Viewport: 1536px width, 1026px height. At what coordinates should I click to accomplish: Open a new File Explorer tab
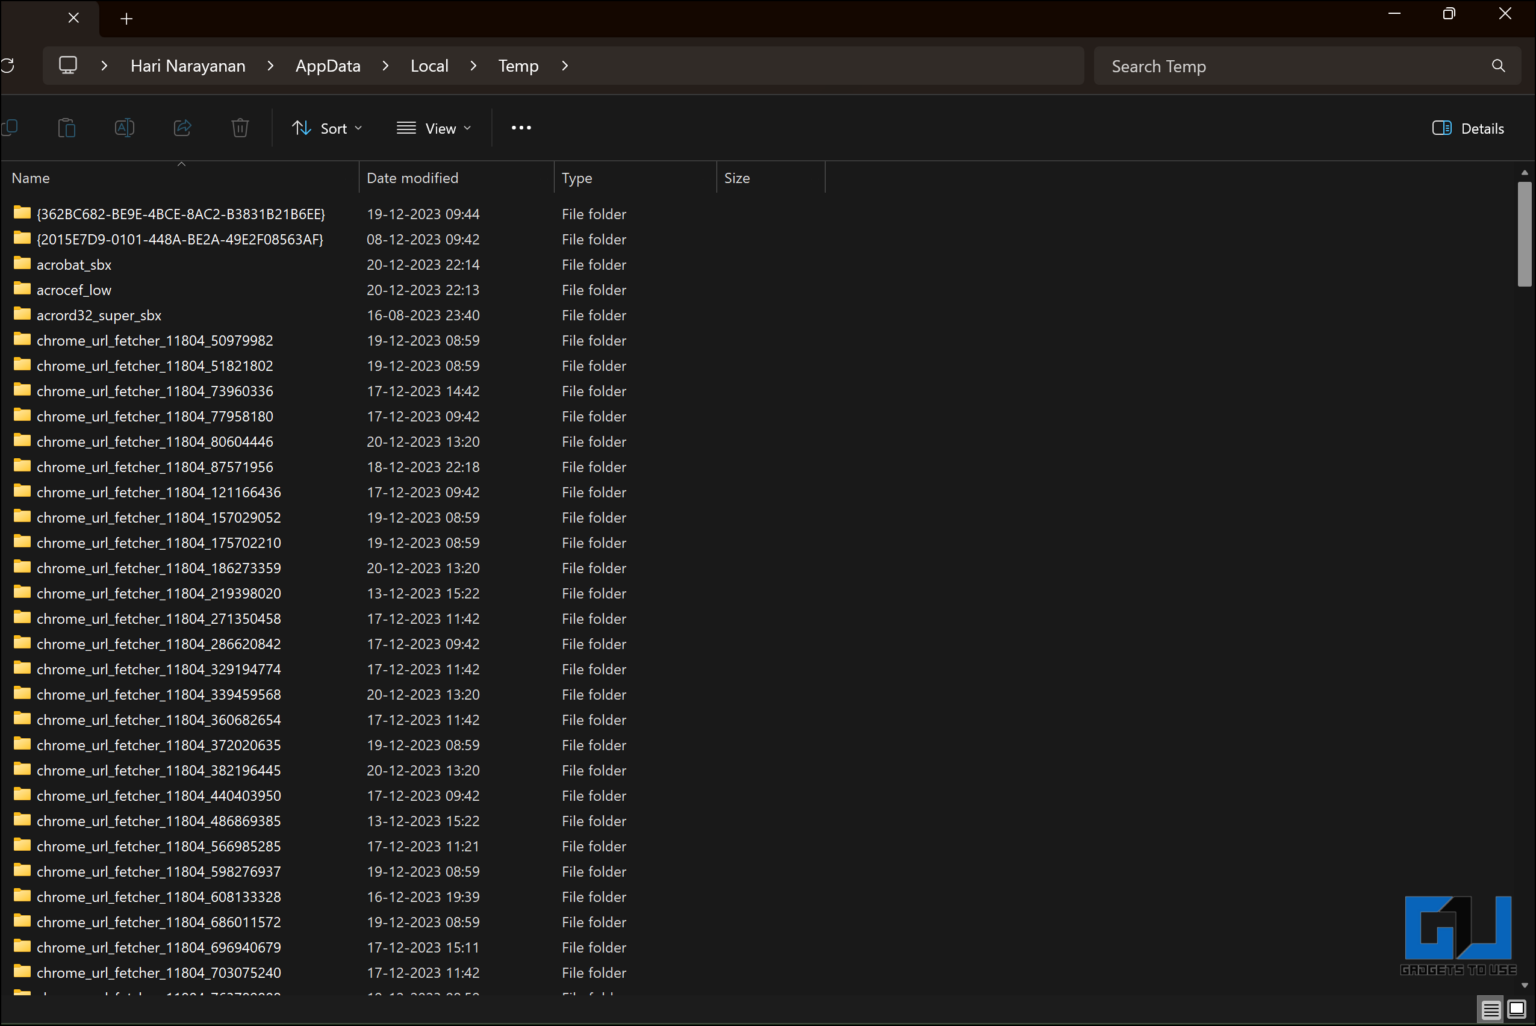click(x=126, y=17)
